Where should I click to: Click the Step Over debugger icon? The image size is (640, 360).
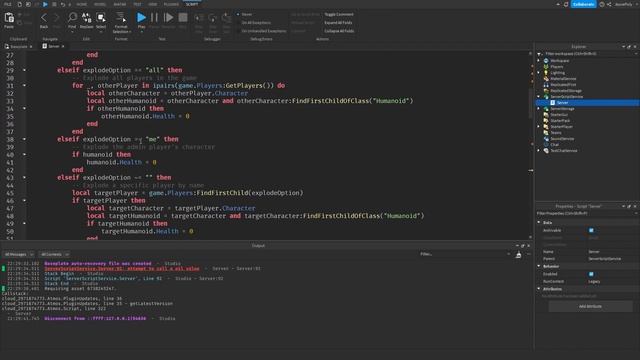point(213,18)
